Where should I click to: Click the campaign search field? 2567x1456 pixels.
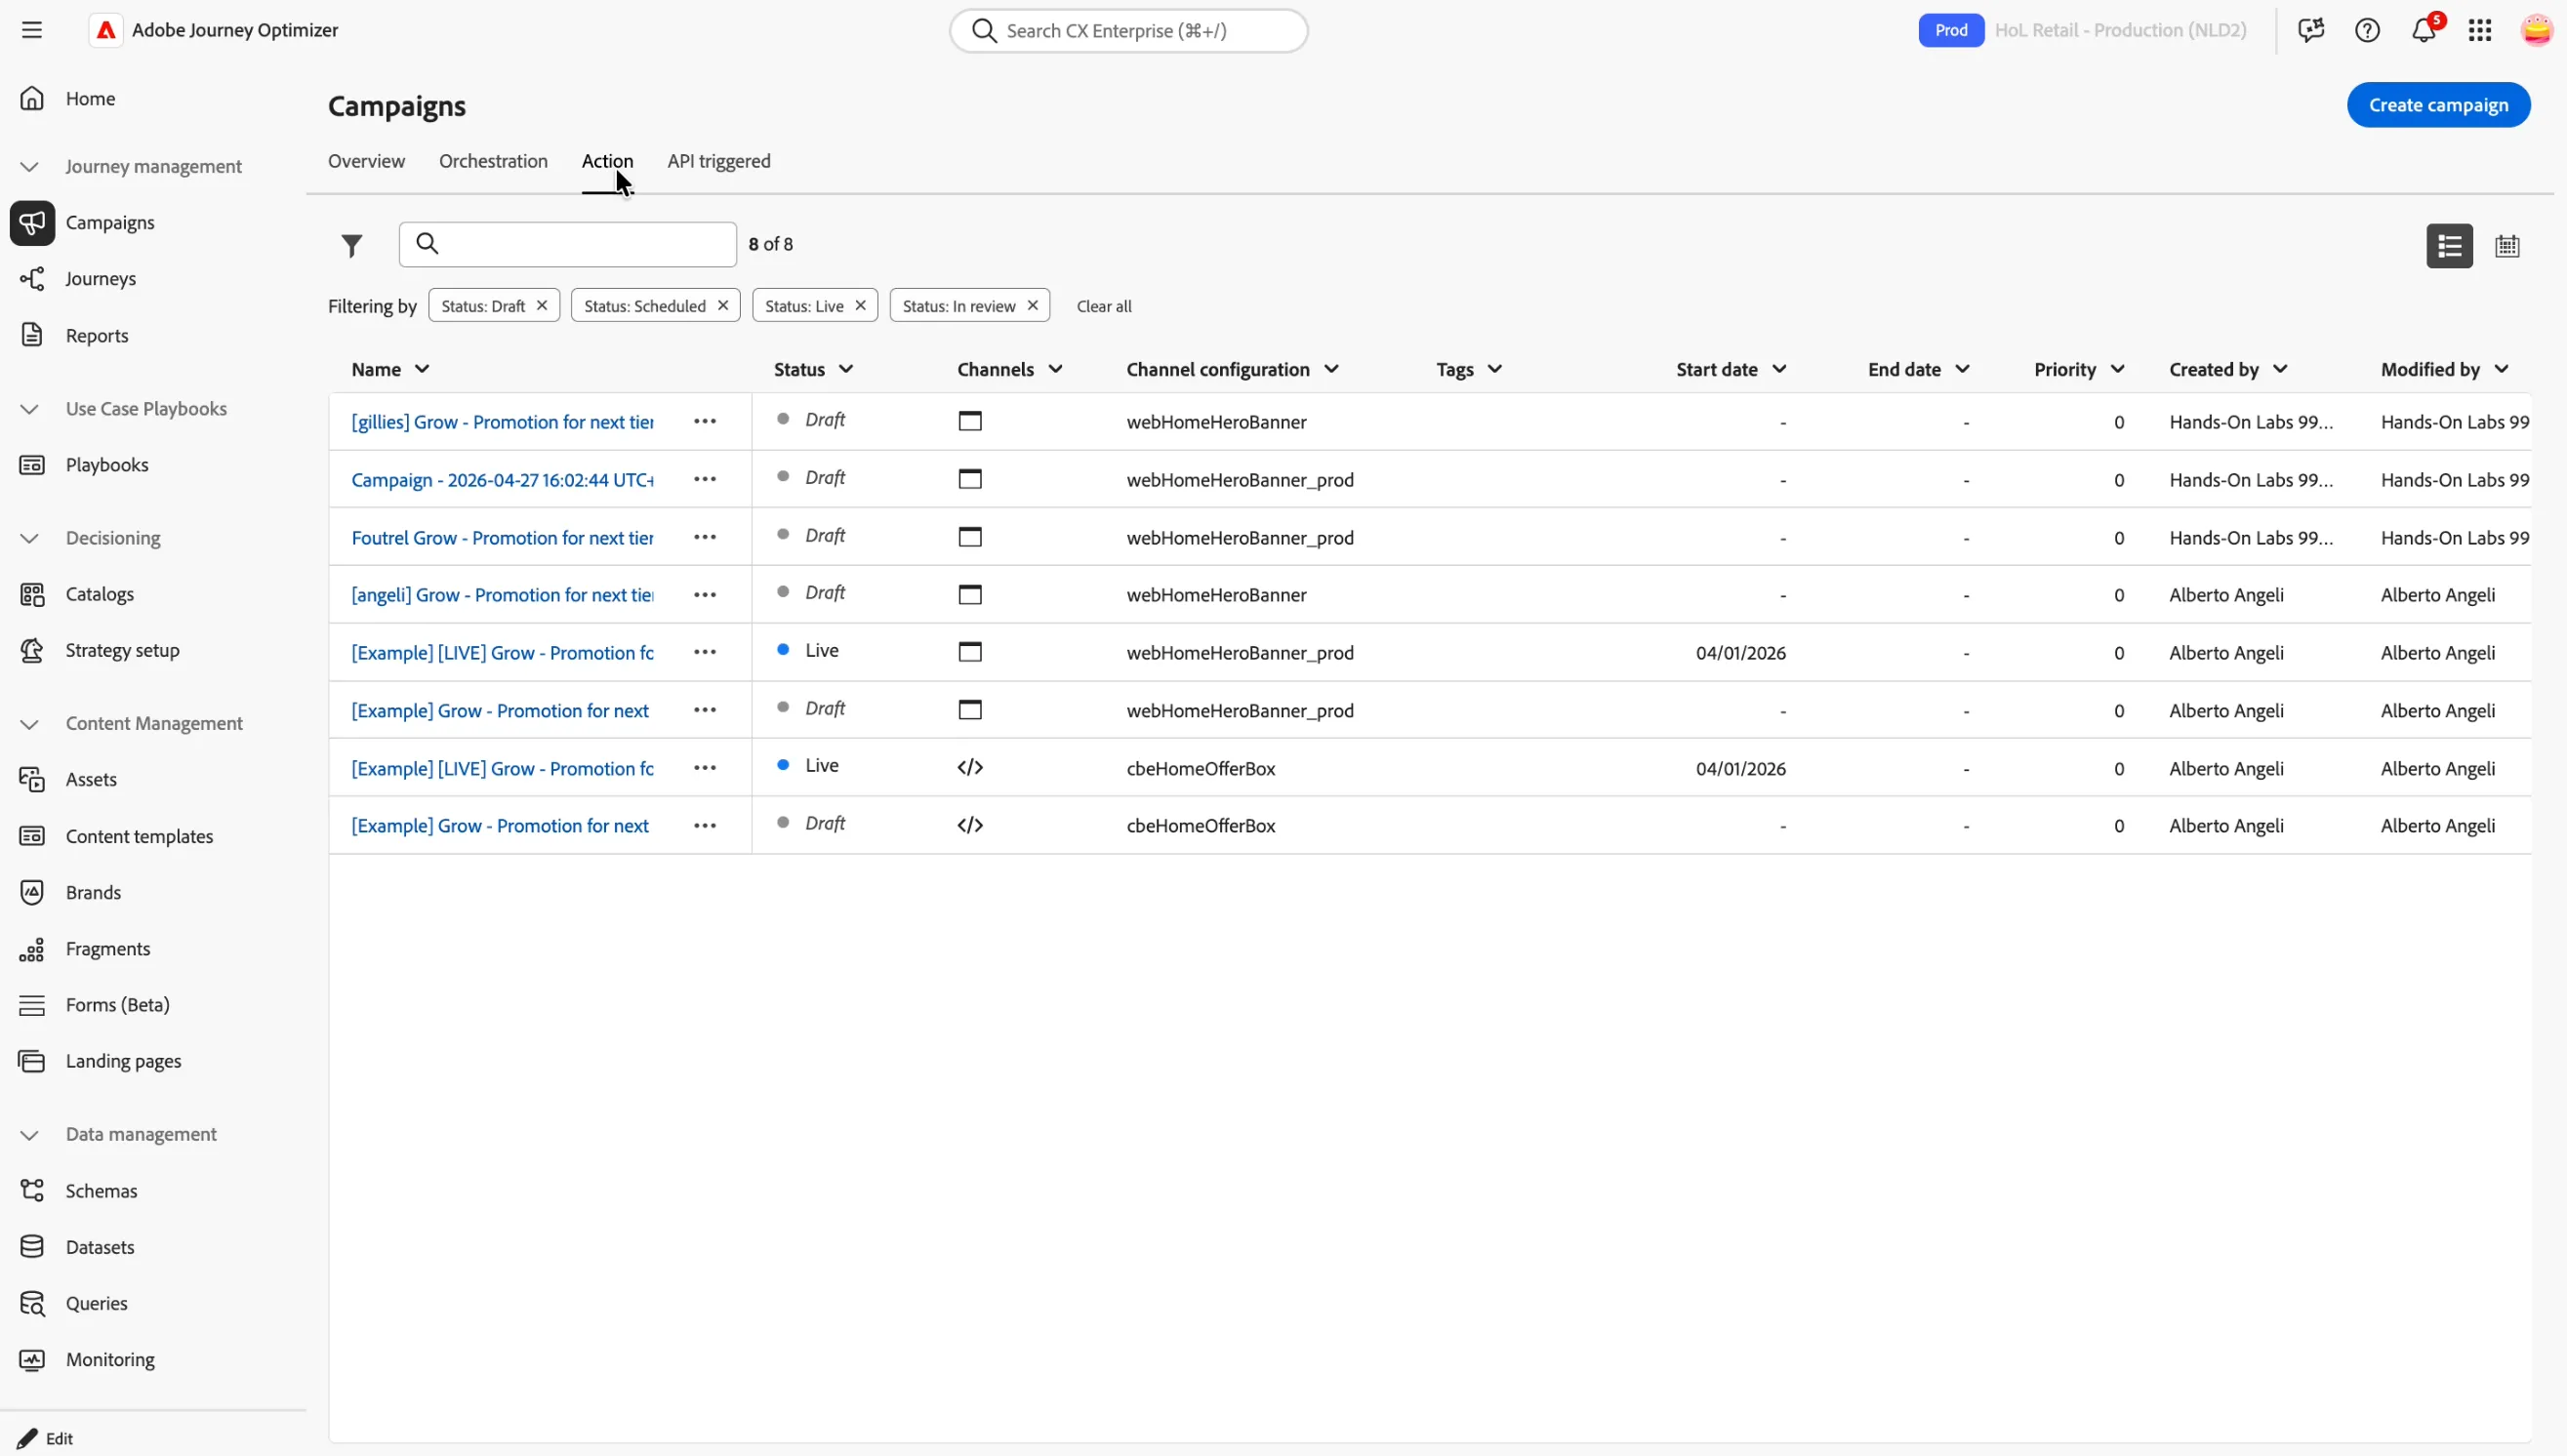[x=568, y=244]
